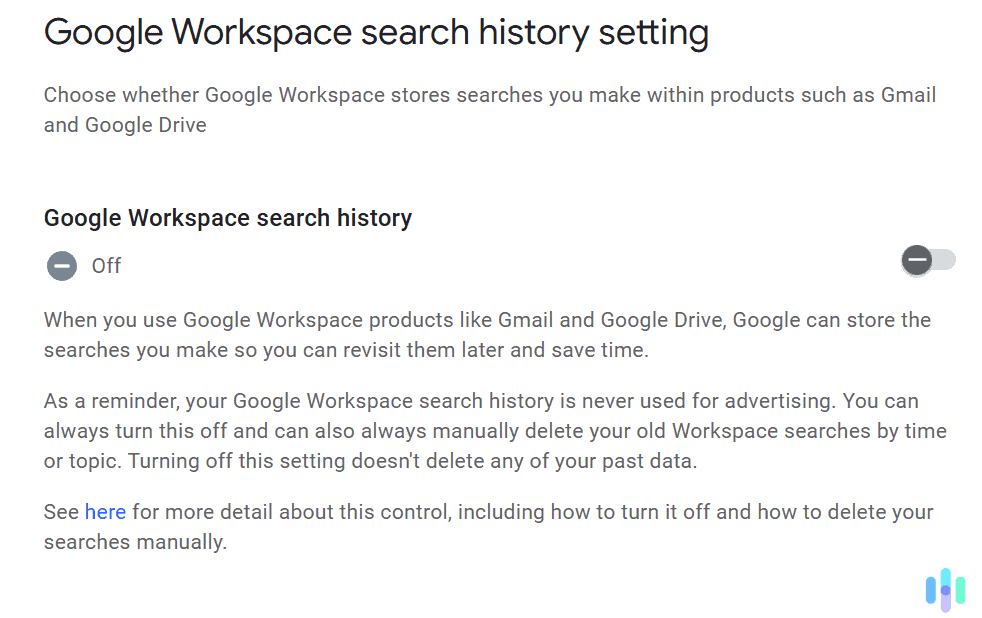Click the cyan bar of the animated logo
The width and height of the screenshot is (982, 618).
pos(946,576)
